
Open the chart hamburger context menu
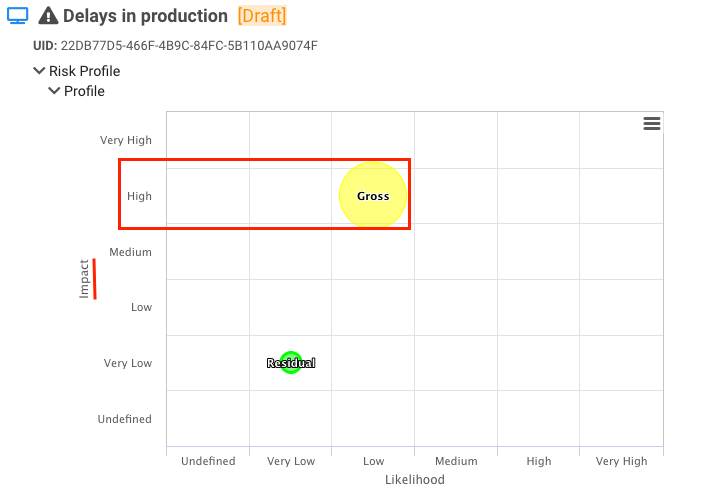pos(652,123)
